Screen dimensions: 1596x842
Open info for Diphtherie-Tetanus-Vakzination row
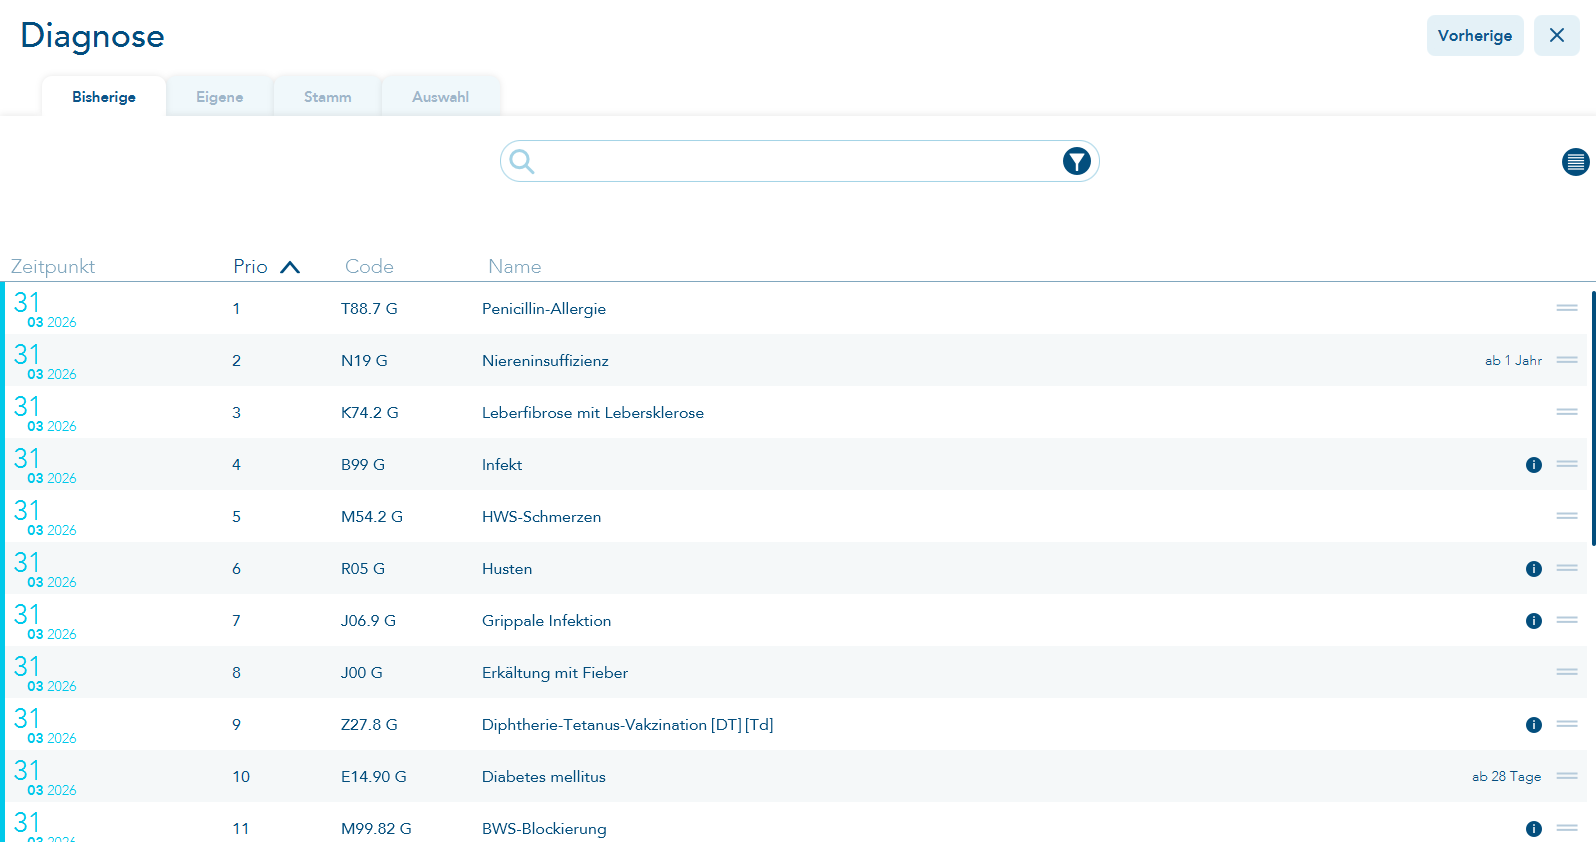click(1533, 725)
